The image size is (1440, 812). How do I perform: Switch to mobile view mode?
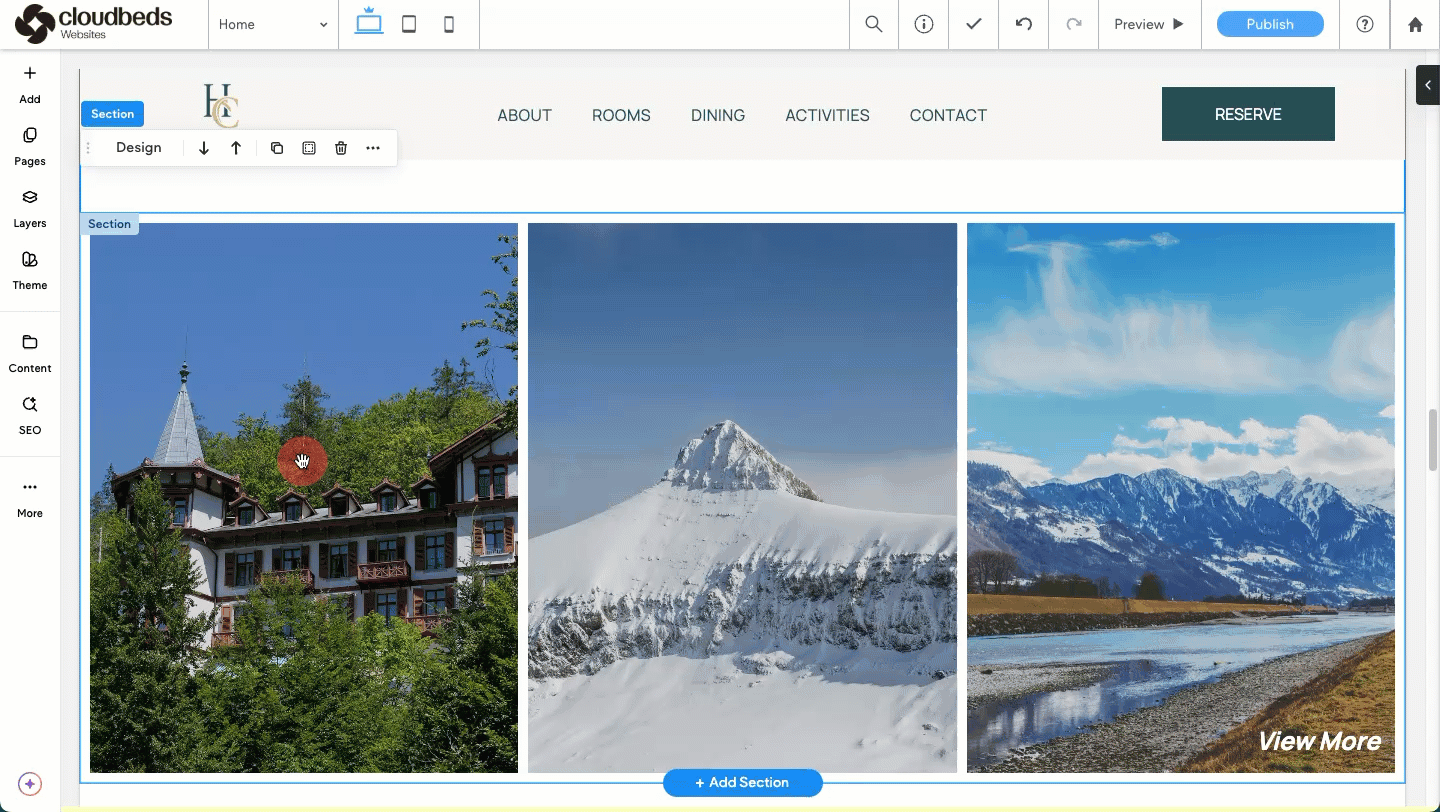[x=449, y=24]
